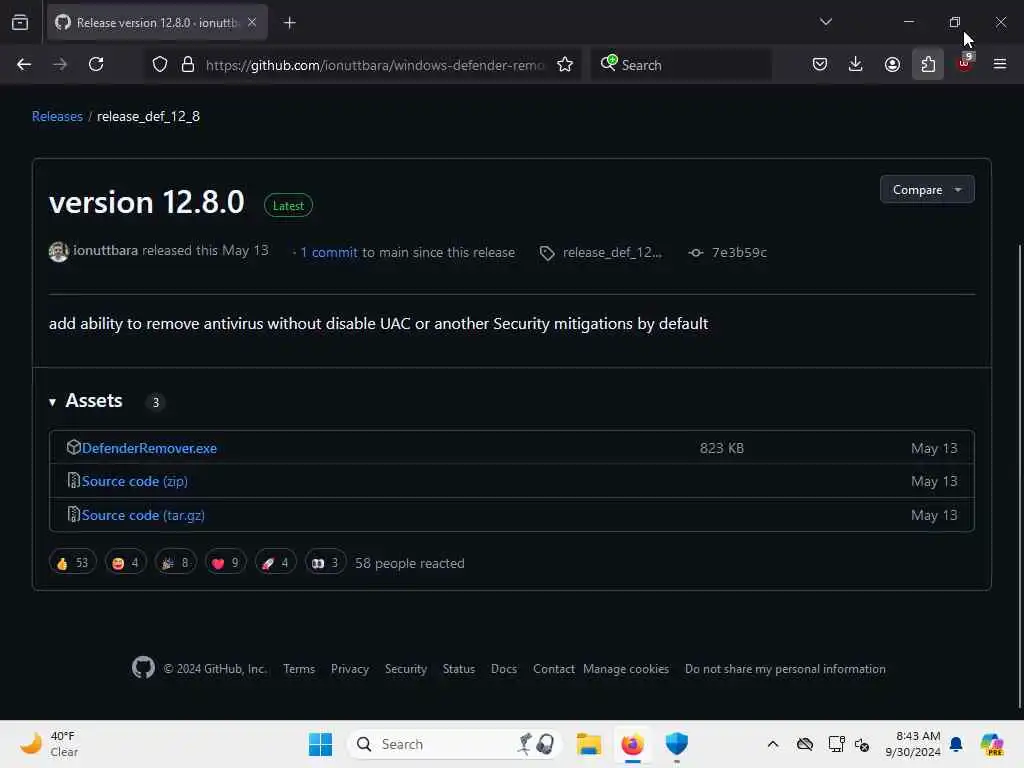View the 1 commit link
Screen dimensions: 1024x768
pyautogui.click(x=328, y=252)
